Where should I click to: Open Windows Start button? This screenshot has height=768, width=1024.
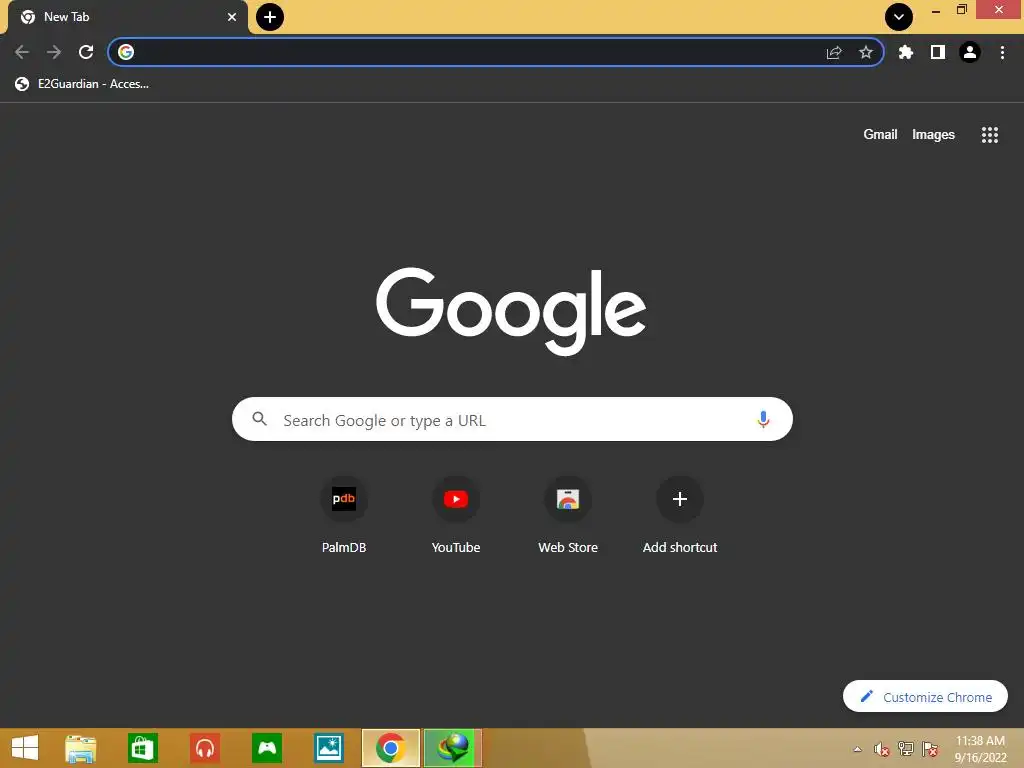[x=25, y=748]
